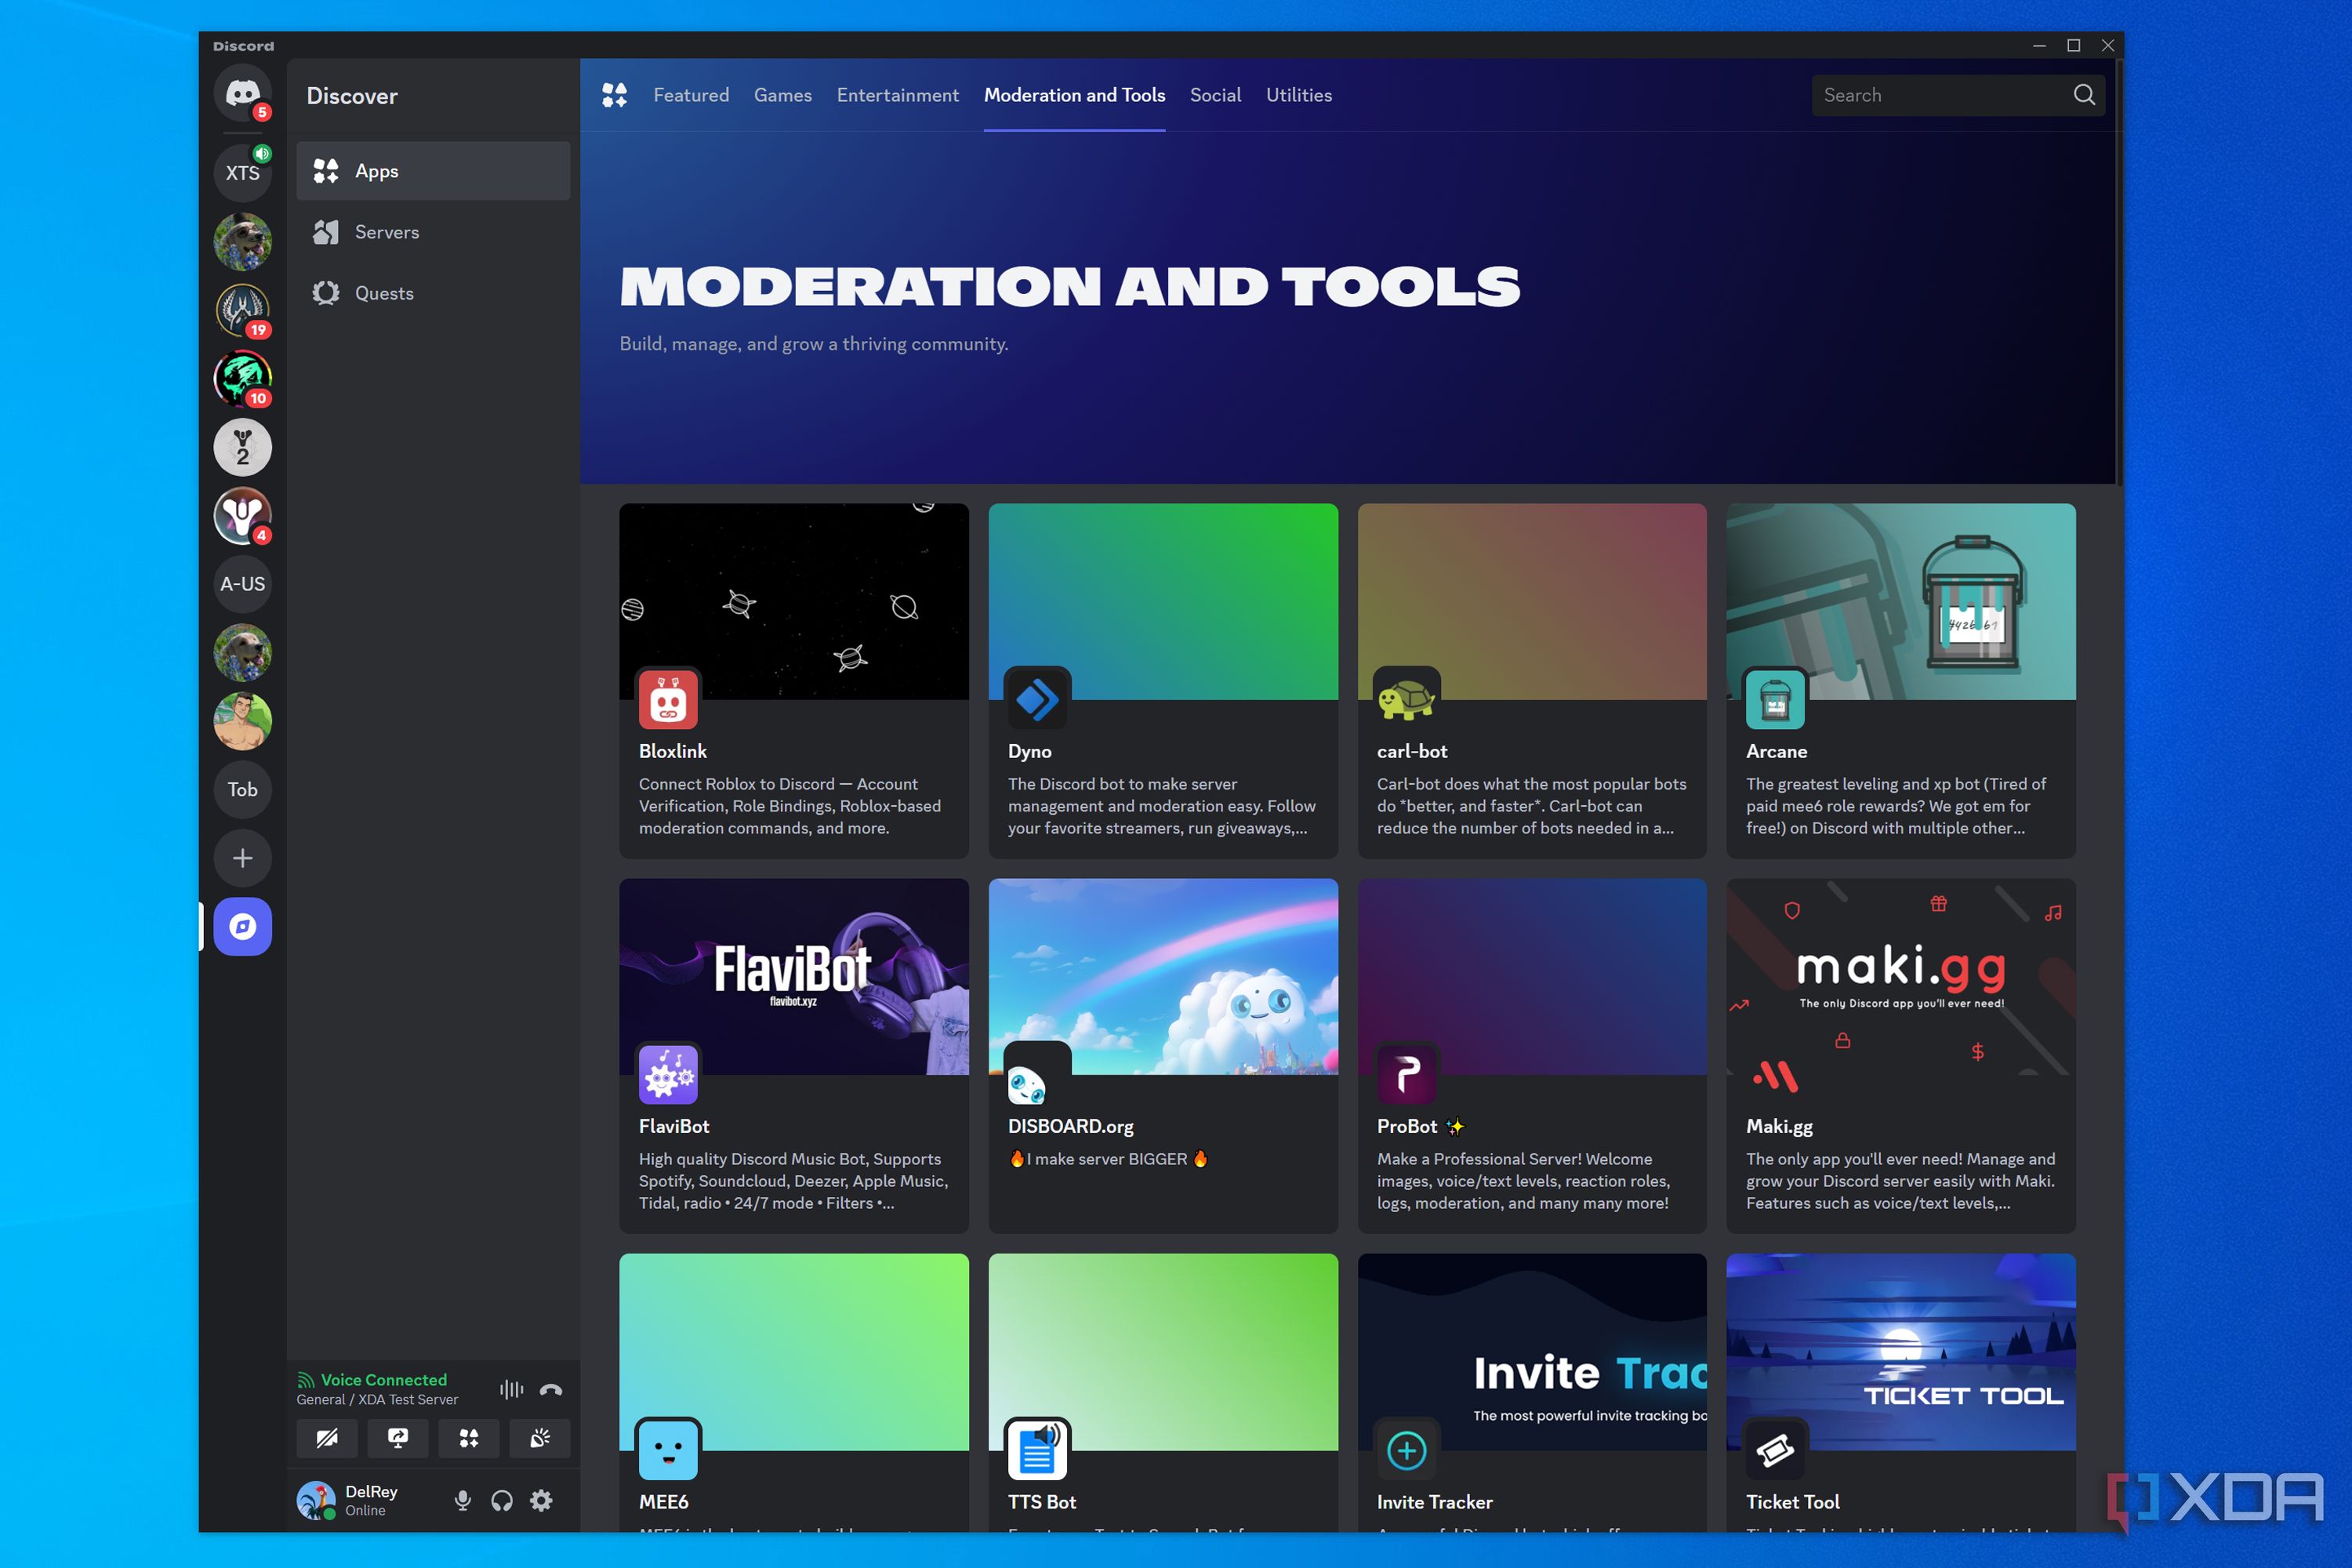Select the Moderation and Tools tab
The image size is (2352, 1568).
(1074, 95)
